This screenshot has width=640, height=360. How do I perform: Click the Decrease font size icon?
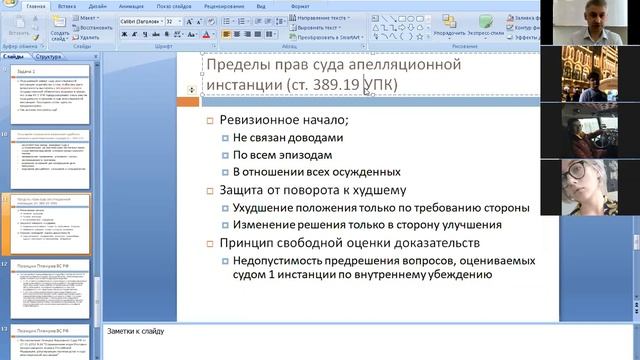(x=199, y=22)
